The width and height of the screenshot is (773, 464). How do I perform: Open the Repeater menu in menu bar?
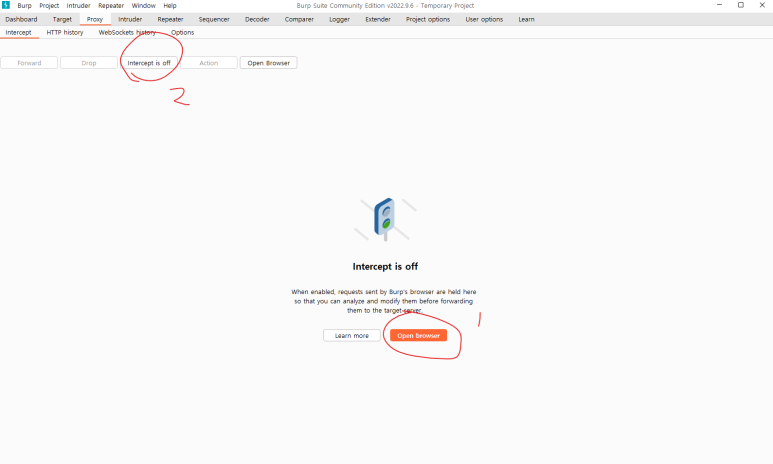[x=111, y=5]
